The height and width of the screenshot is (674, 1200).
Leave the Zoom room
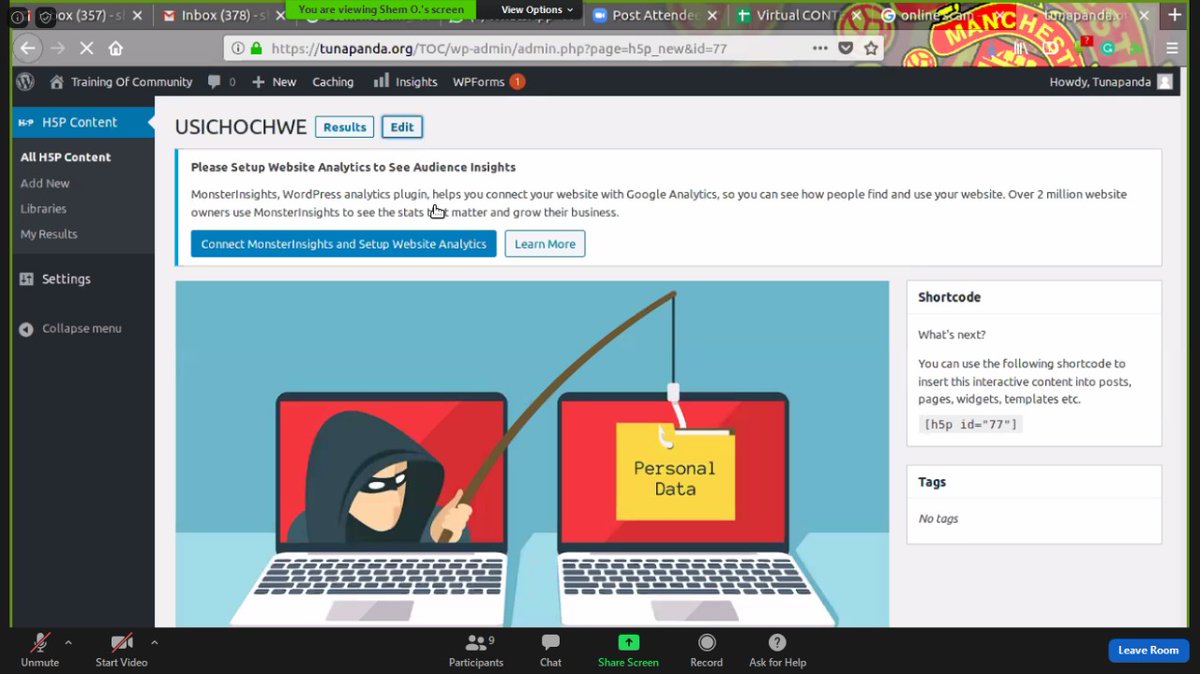(x=1148, y=650)
